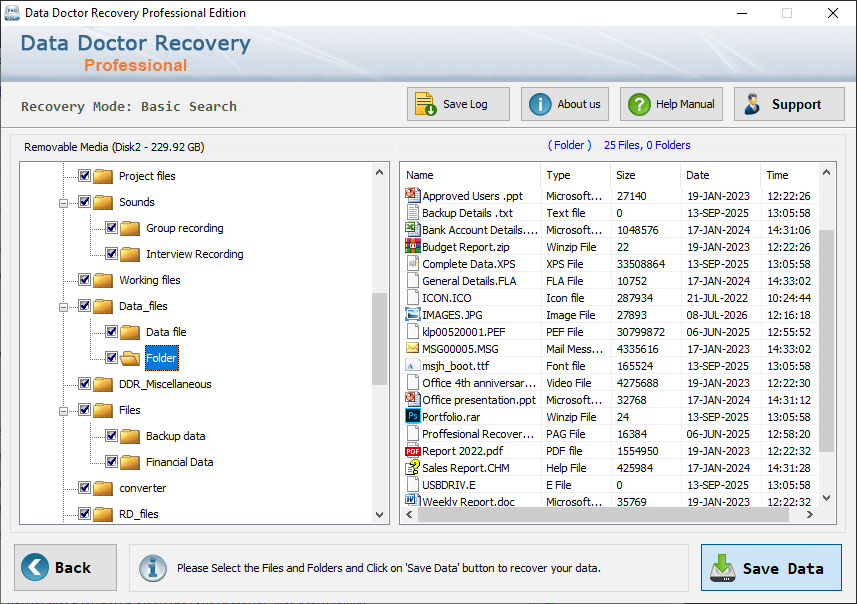The width and height of the screenshot is (857, 604).
Task: Select the Data file tree item
Action: click(166, 332)
